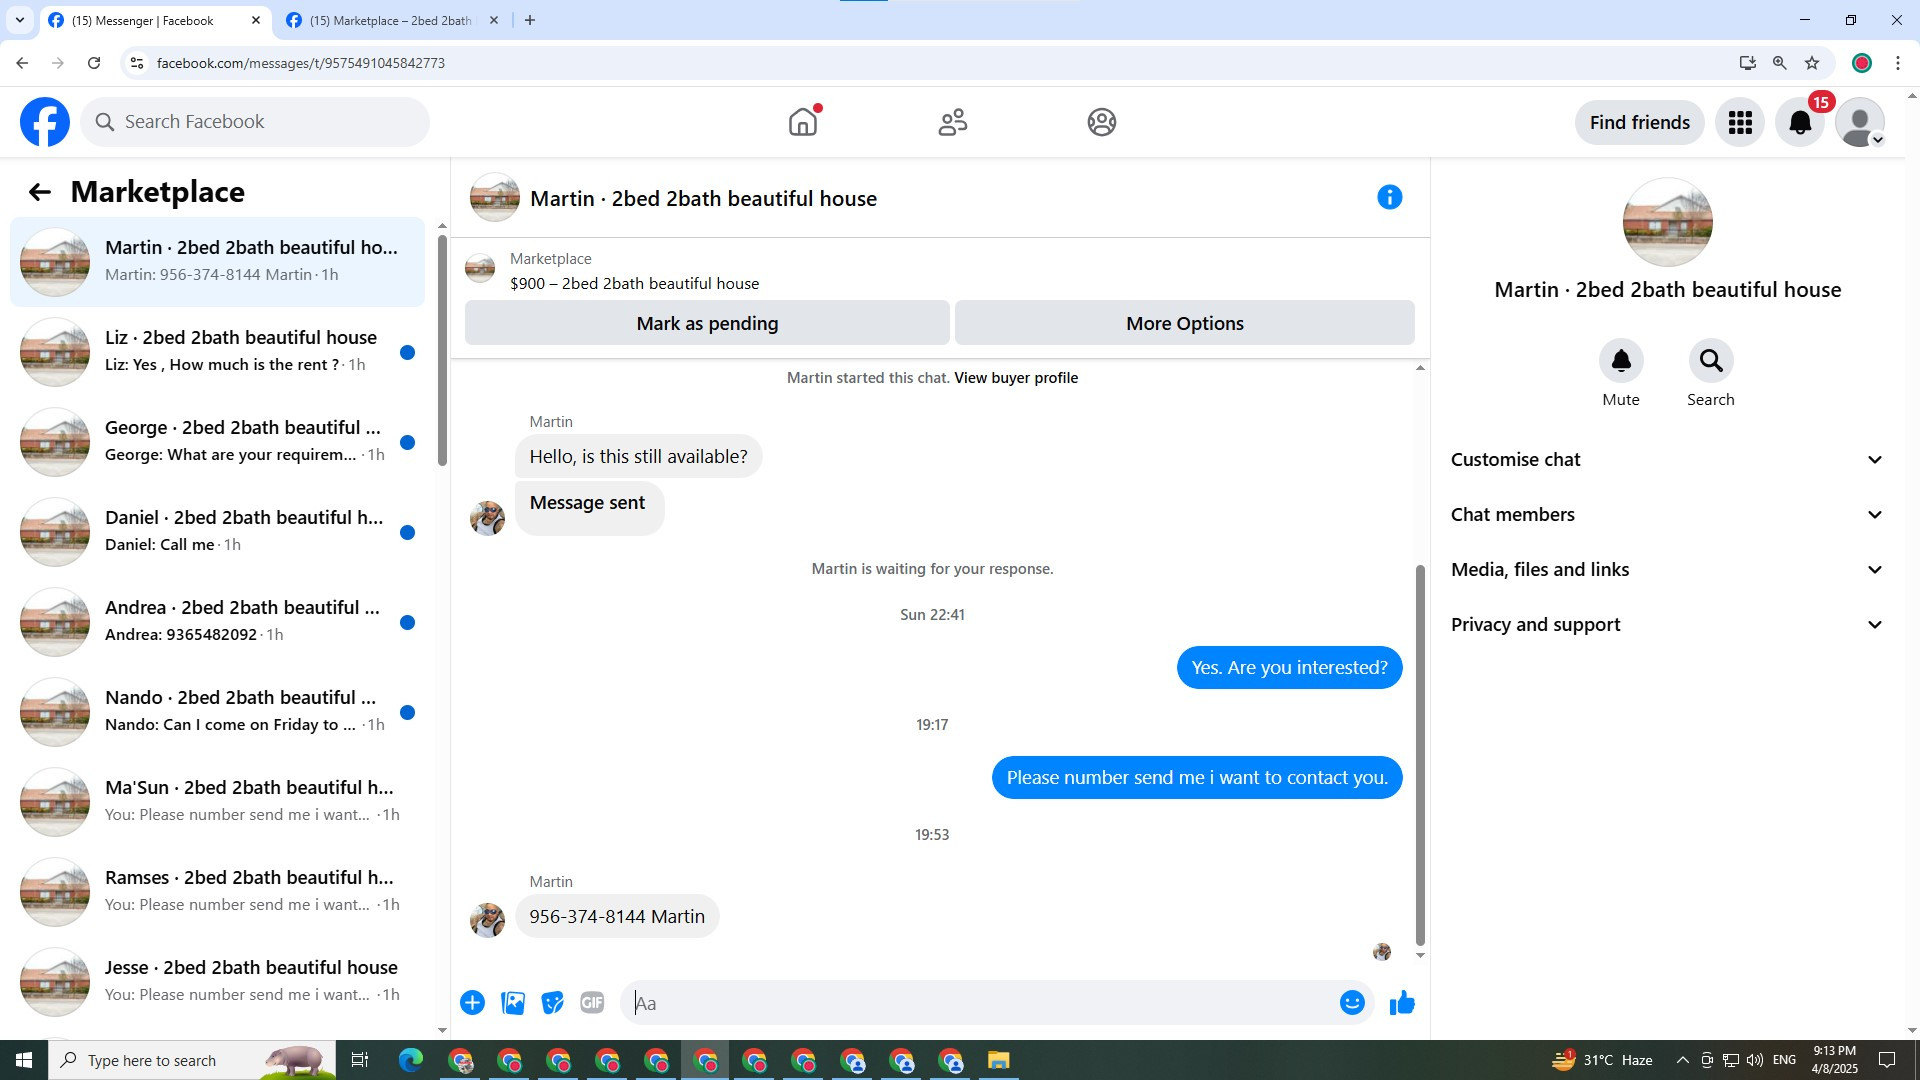Expand Customise chat section

pyautogui.click(x=1667, y=460)
